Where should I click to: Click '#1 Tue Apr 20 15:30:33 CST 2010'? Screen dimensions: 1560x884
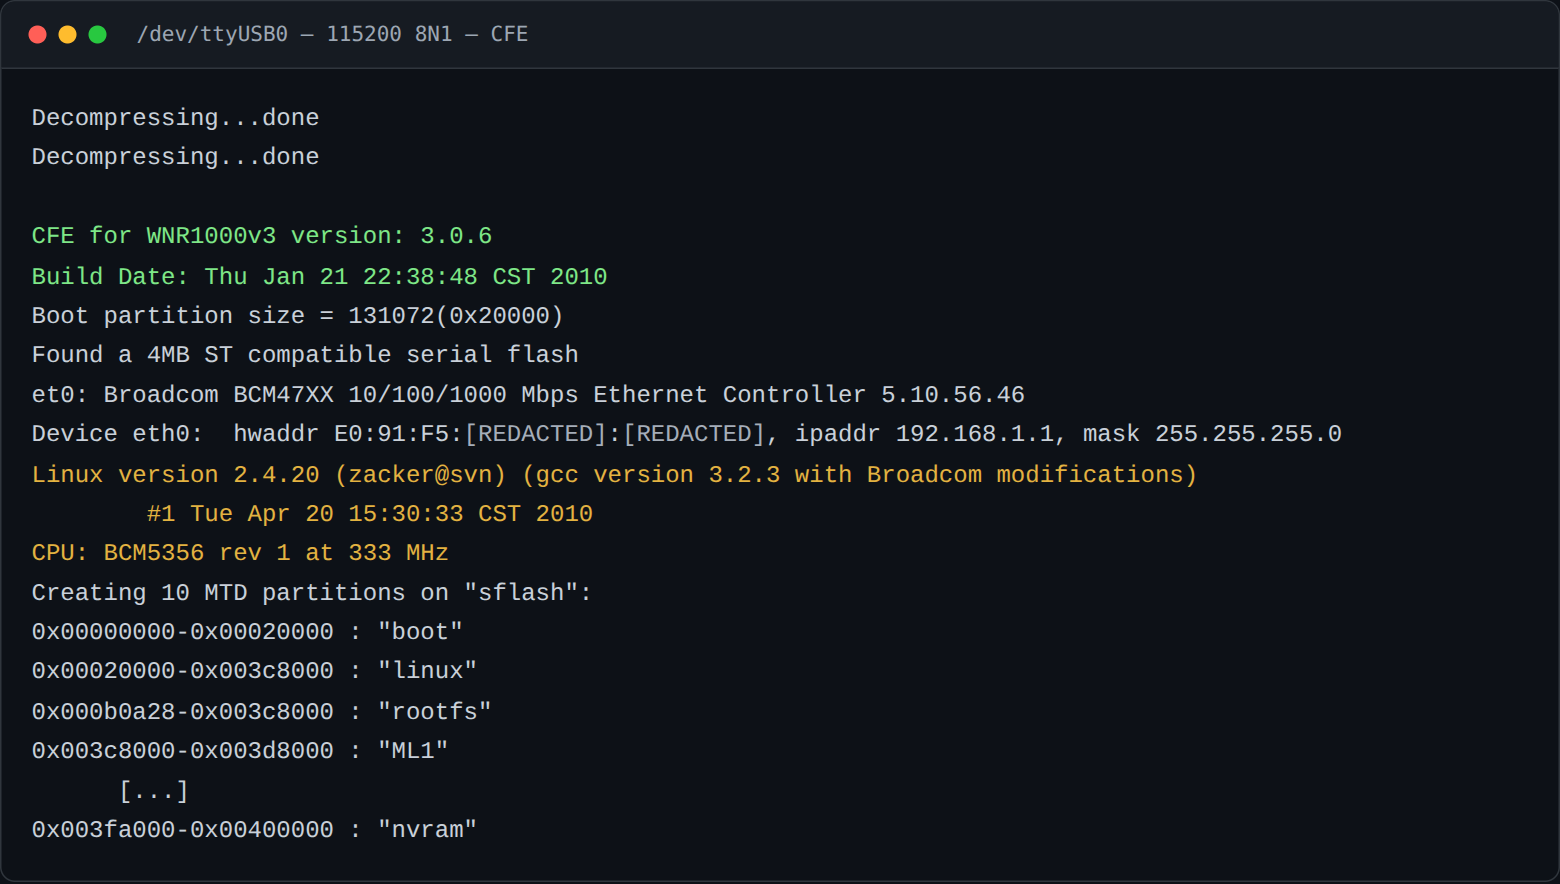370,514
